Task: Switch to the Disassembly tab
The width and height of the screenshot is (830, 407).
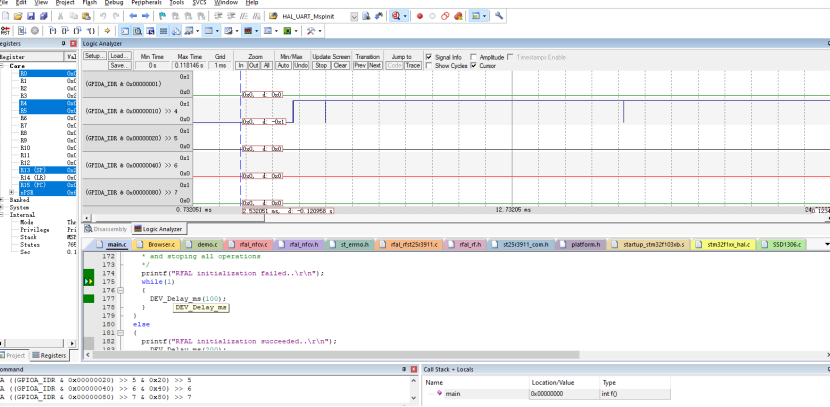Action: (106, 229)
